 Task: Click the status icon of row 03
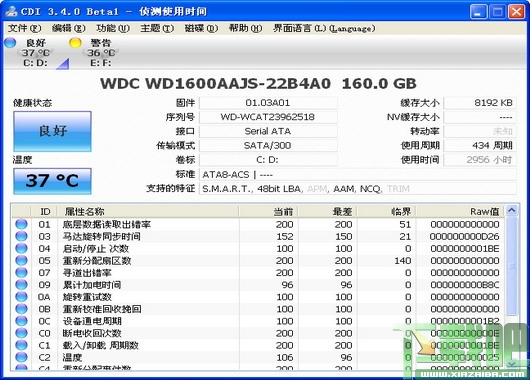click(21, 236)
